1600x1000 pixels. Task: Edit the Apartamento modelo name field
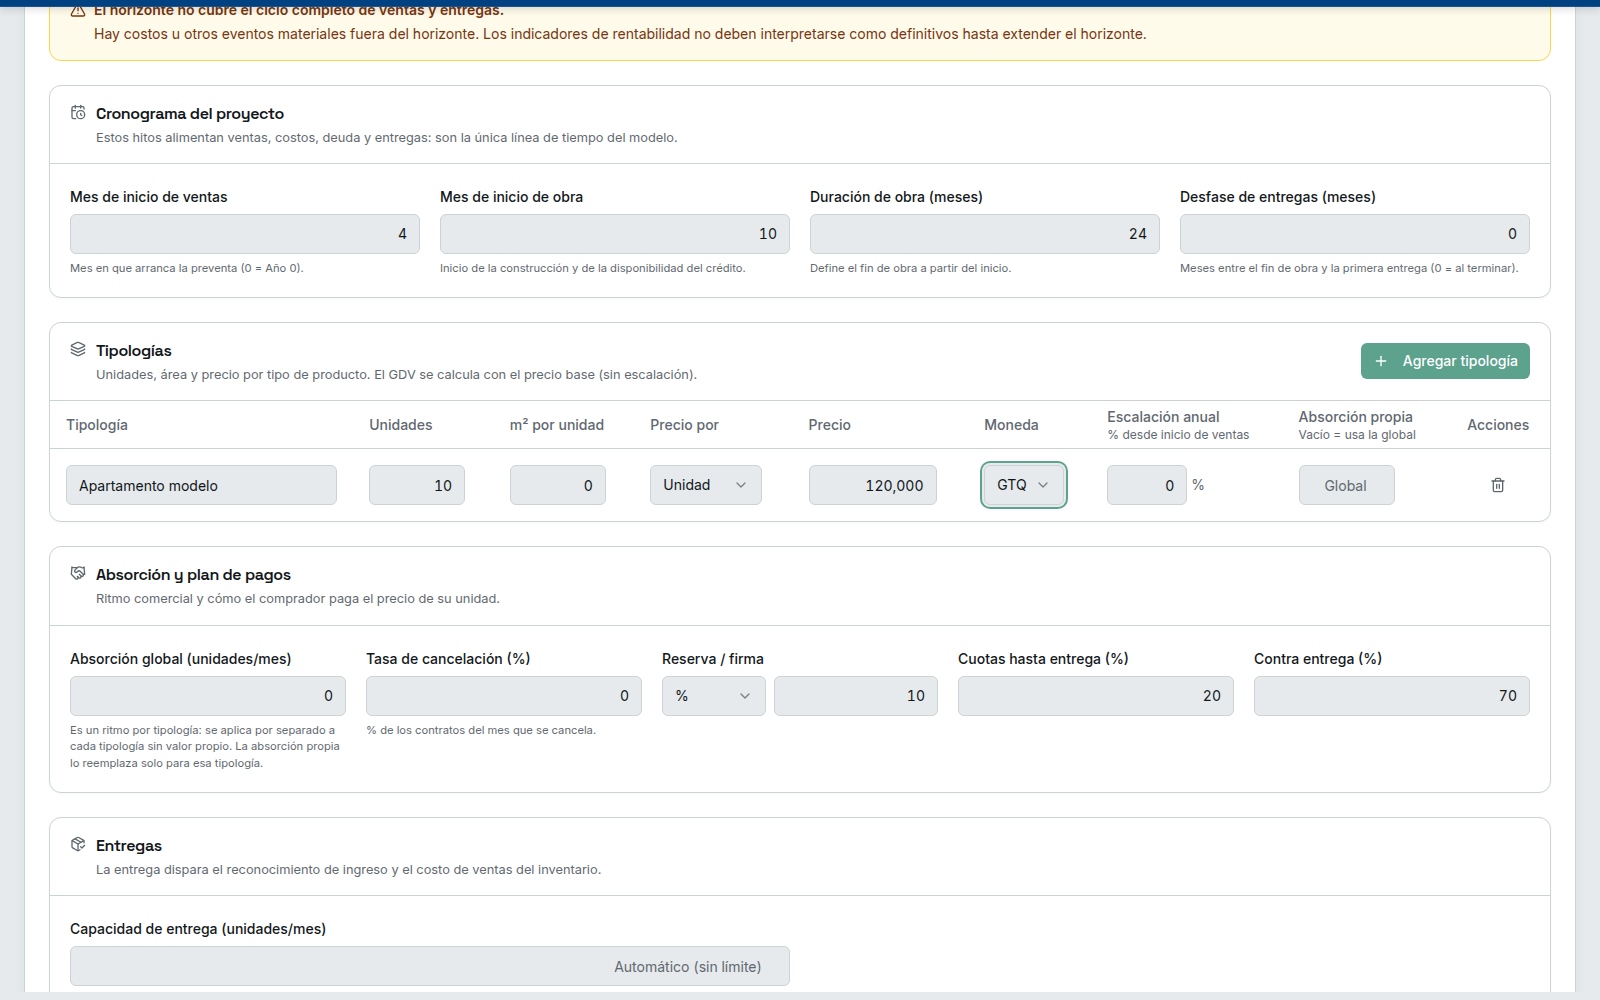pos(201,485)
